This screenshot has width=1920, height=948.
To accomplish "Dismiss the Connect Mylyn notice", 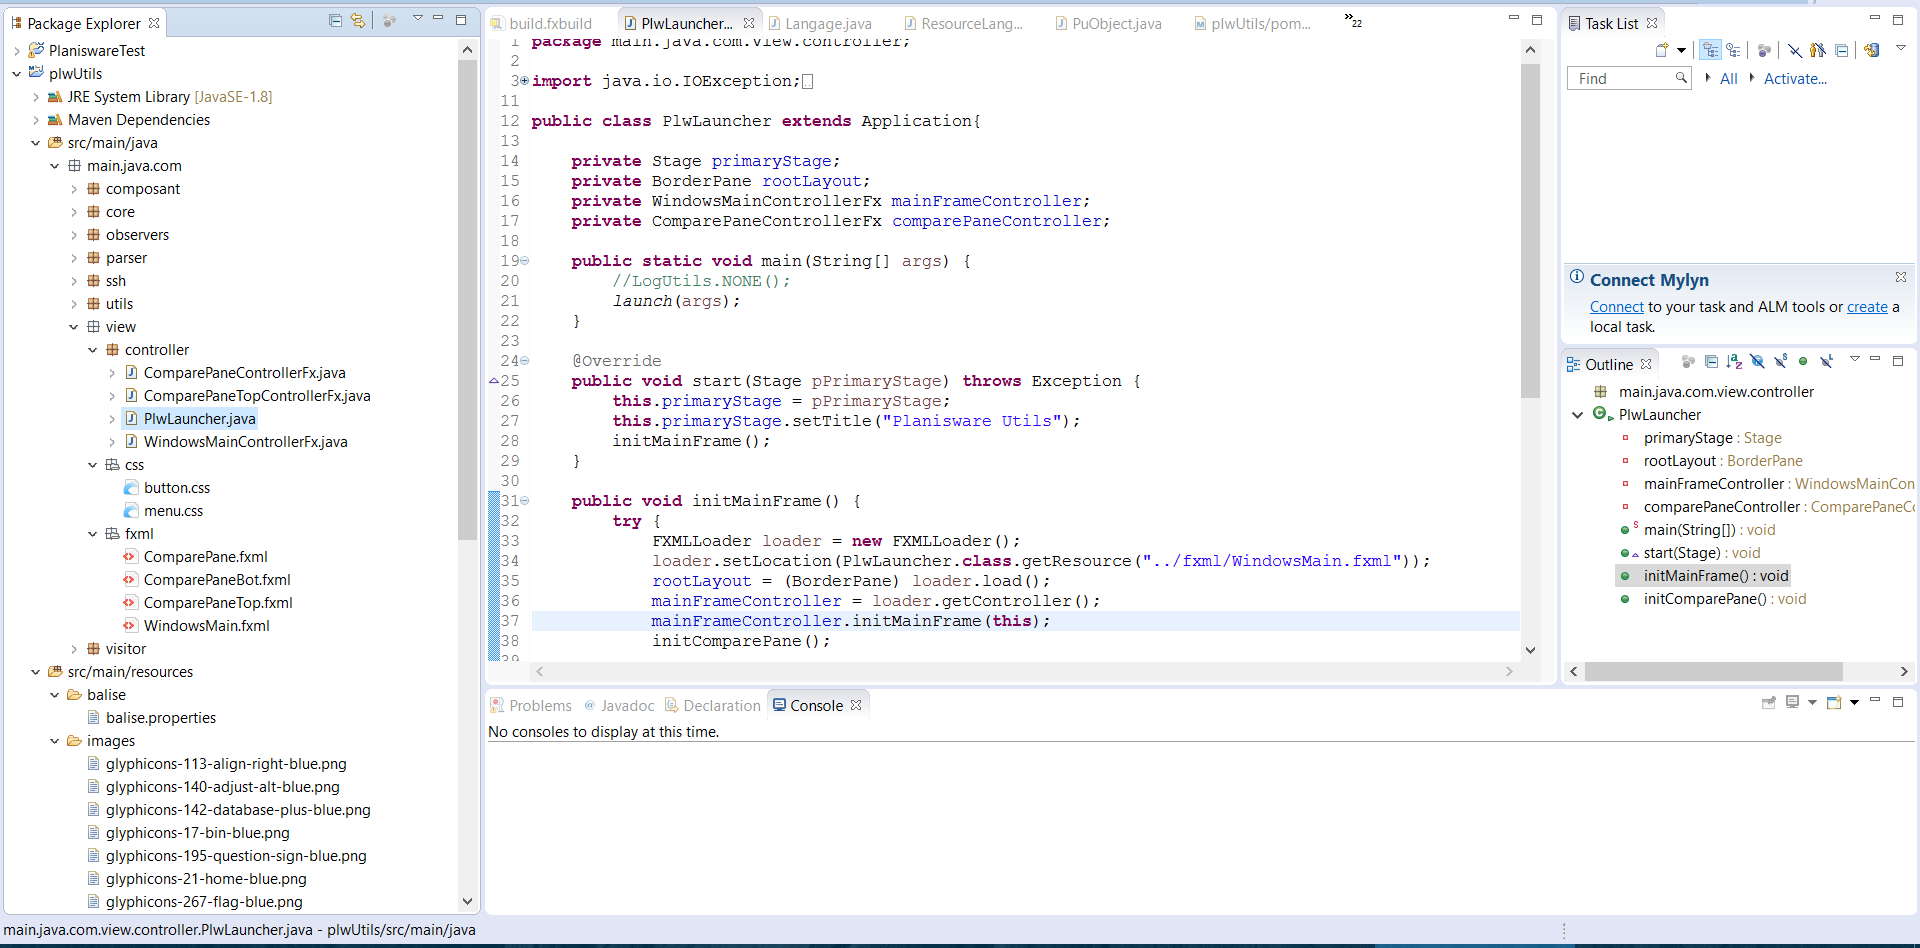I will click(x=1900, y=277).
